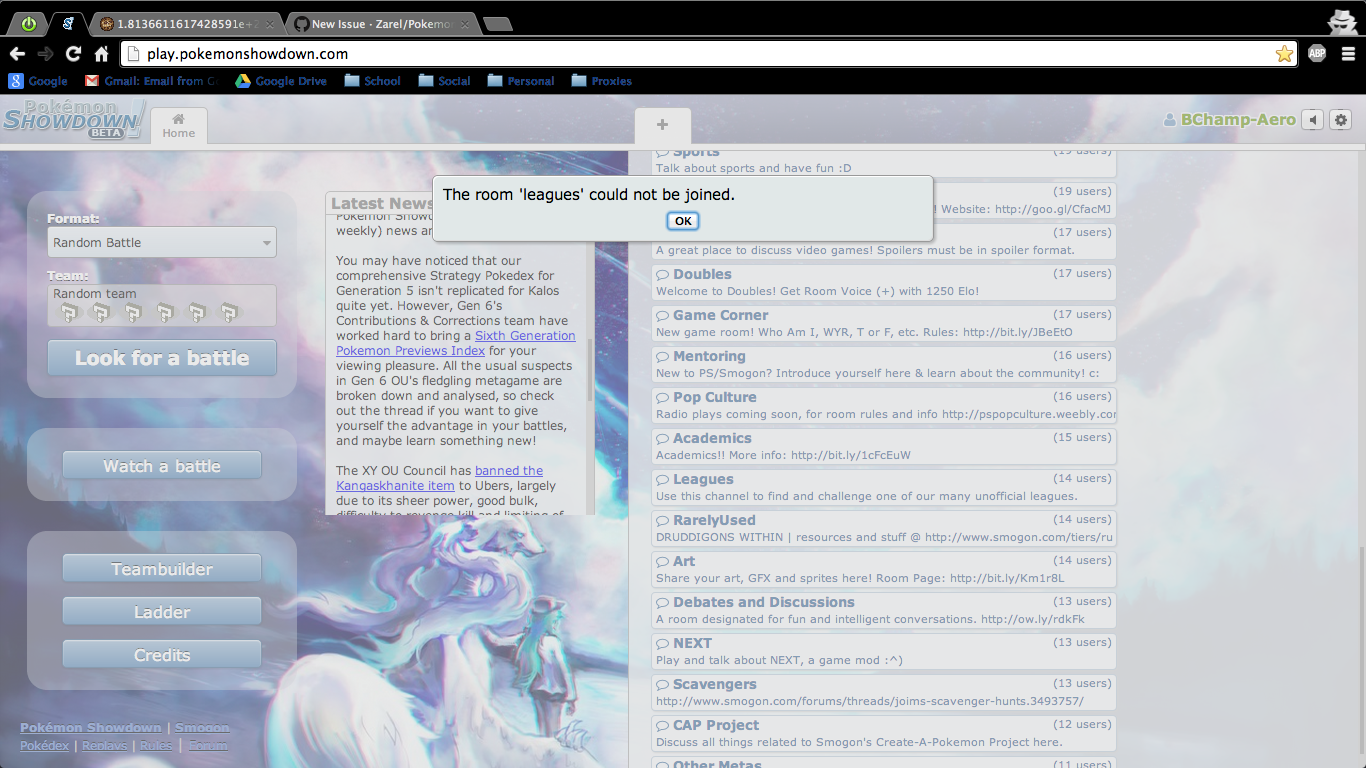Join the Mentoring chat room

pyautogui.click(x=884, y=364)
